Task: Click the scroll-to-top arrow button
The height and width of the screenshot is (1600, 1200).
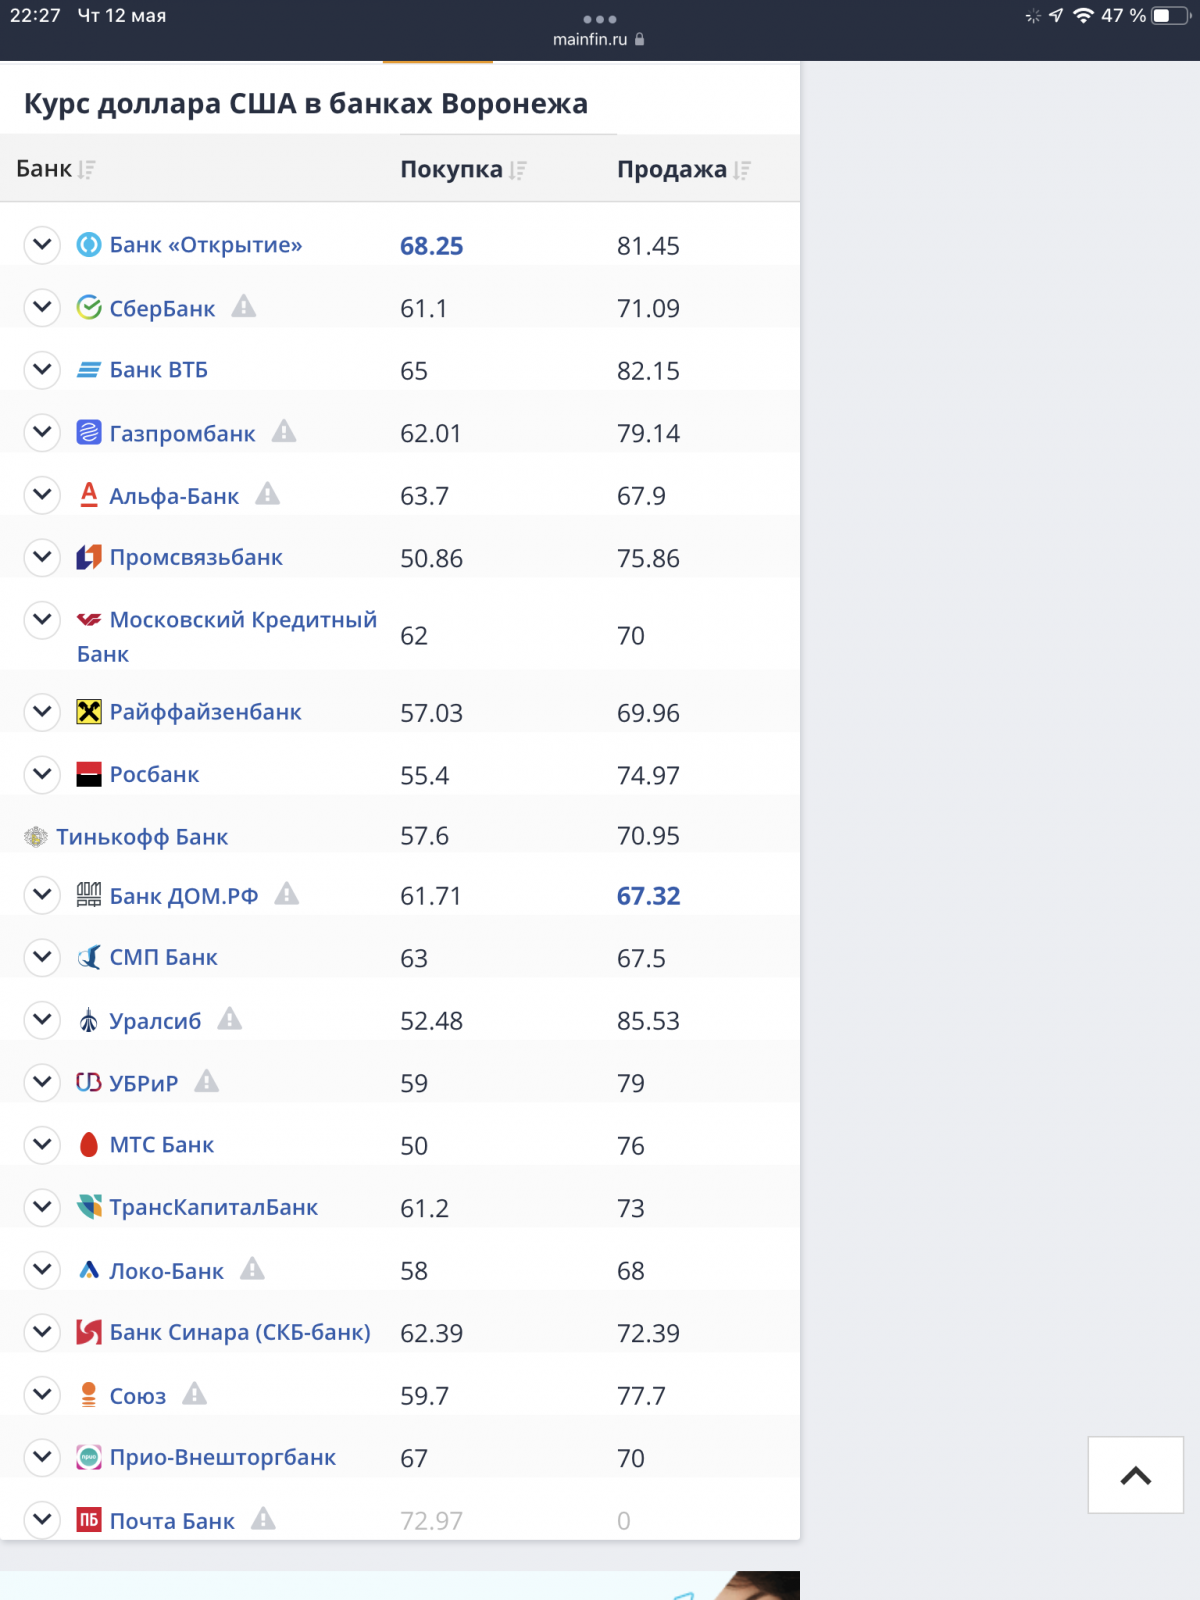Action: pyautogui.click(x=1136, y=1475)
